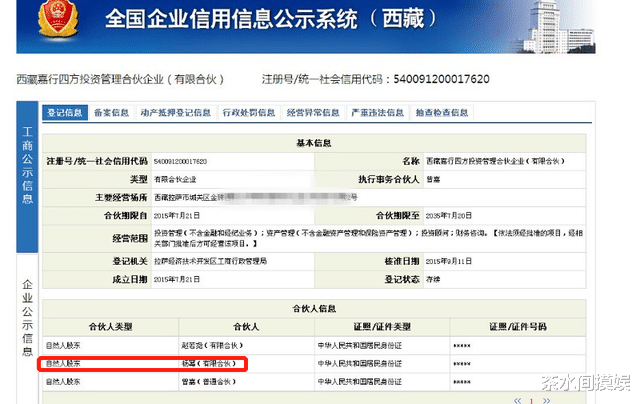This screenshot has height=404, width=640.
Task: Open the 登记信息 tab
Action: pyautogui.click(x=64, y=113)
